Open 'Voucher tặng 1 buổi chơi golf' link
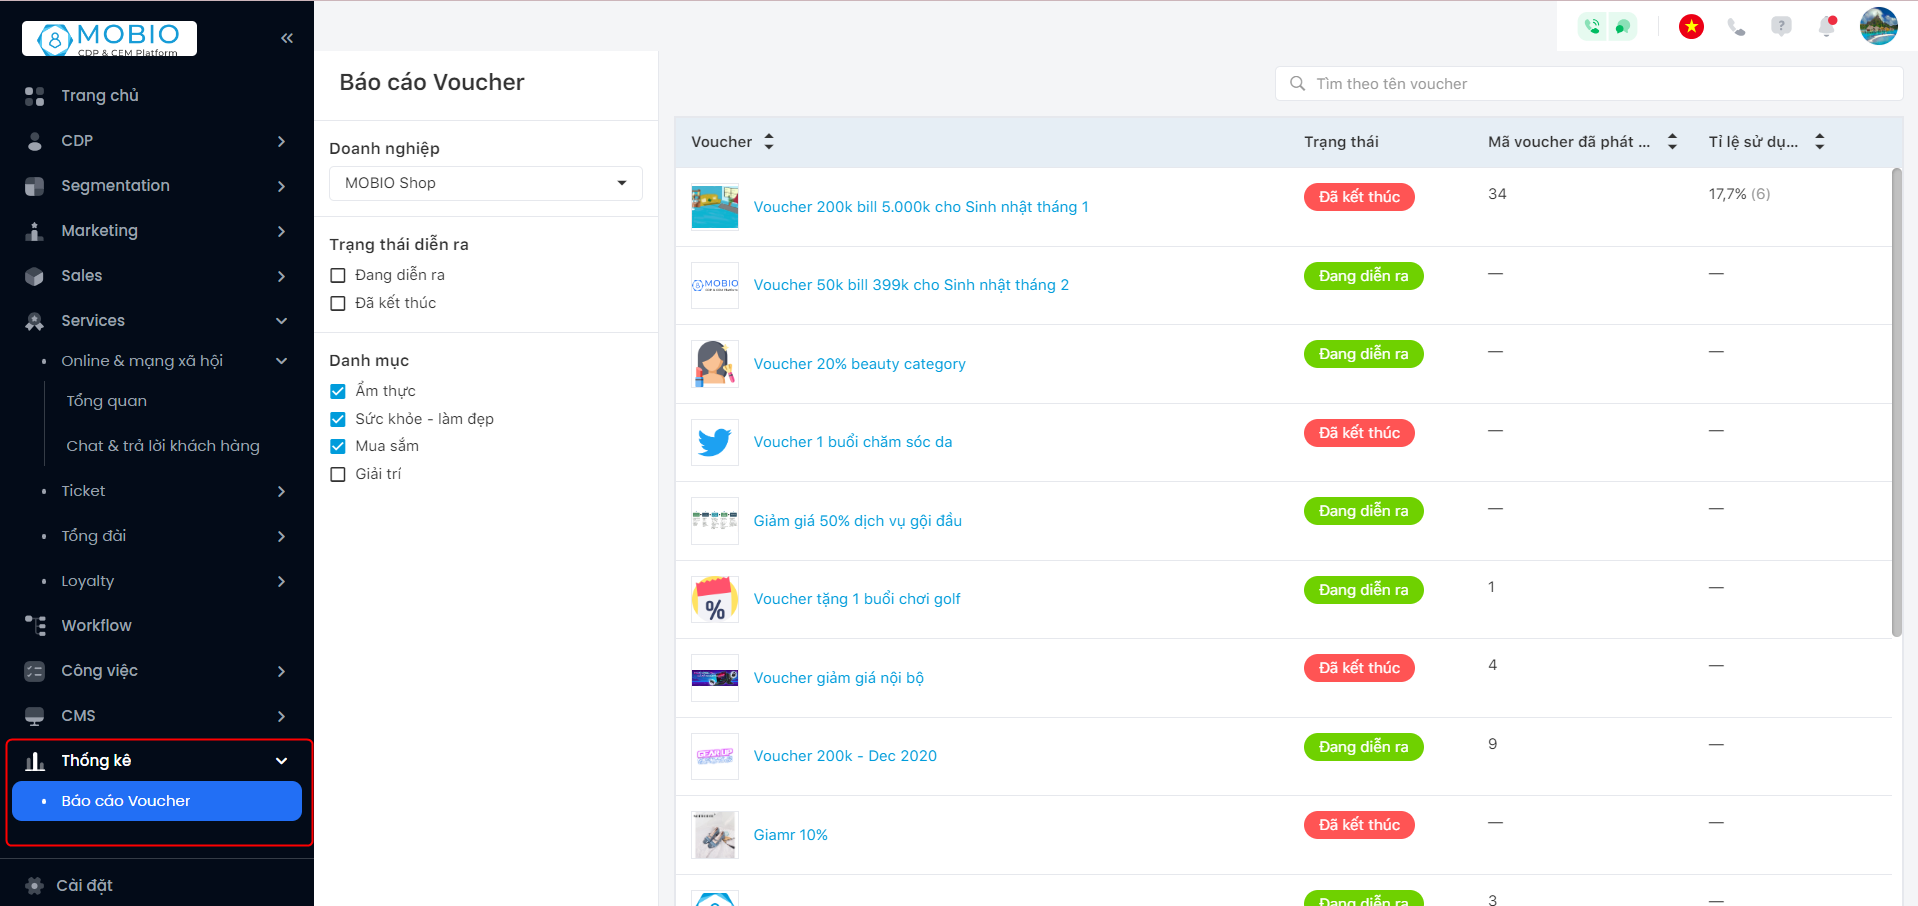The image size is (1918, 906). click(856, 599)
